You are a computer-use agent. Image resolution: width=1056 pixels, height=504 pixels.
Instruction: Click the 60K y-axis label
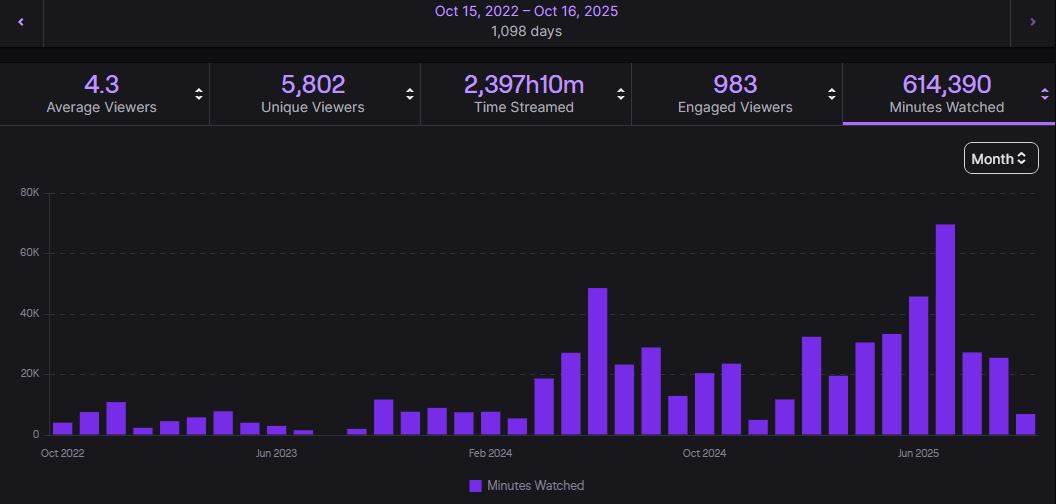coord(30,253)
